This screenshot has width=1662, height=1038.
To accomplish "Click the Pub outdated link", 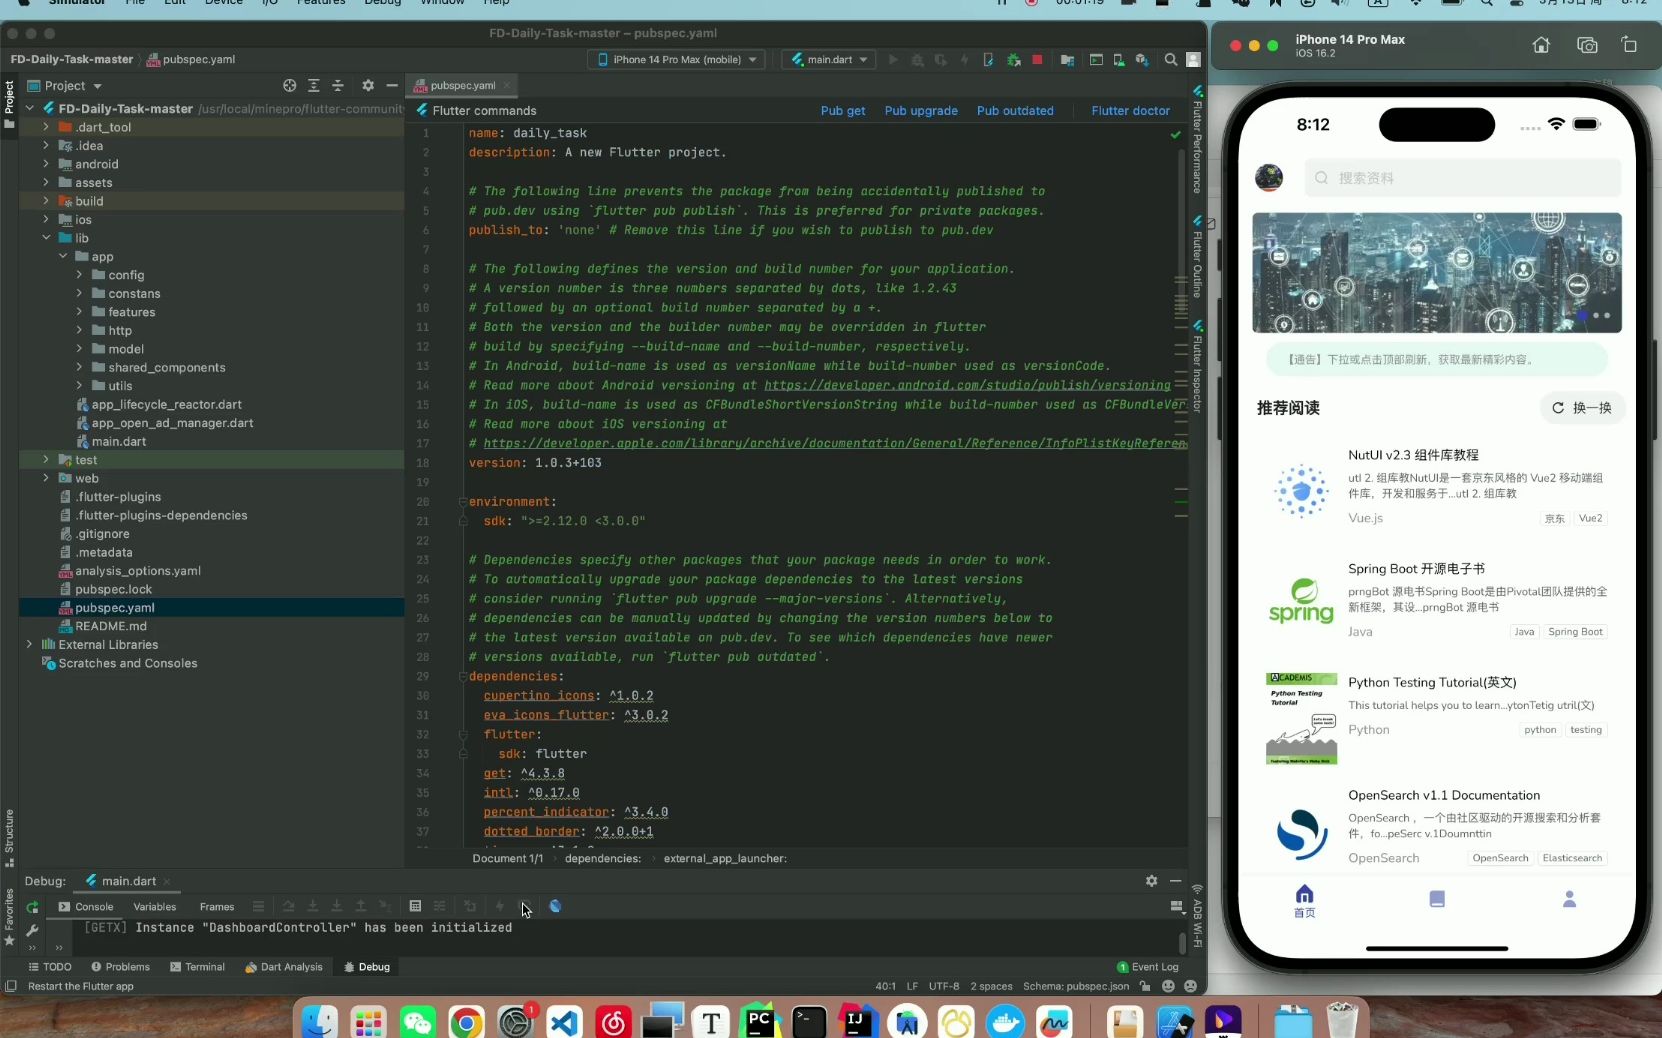I will (1015, 111).
